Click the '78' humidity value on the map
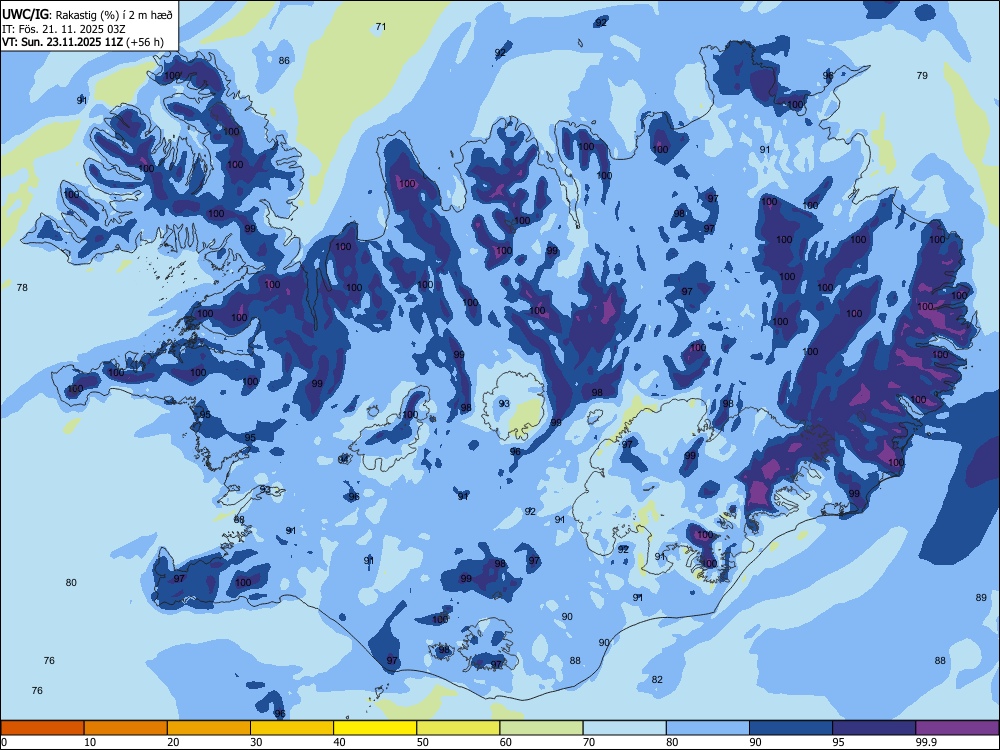 point(22,288)
